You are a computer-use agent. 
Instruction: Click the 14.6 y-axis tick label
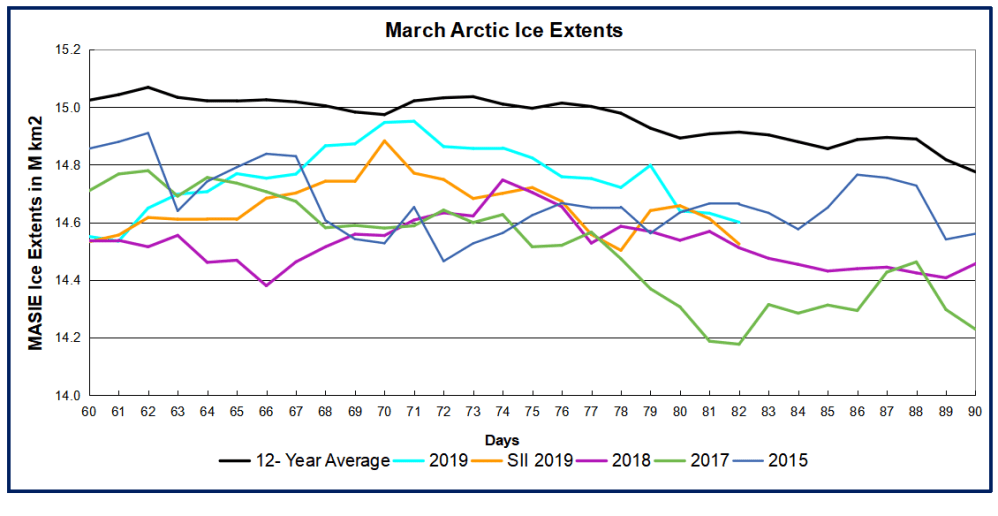66,223
